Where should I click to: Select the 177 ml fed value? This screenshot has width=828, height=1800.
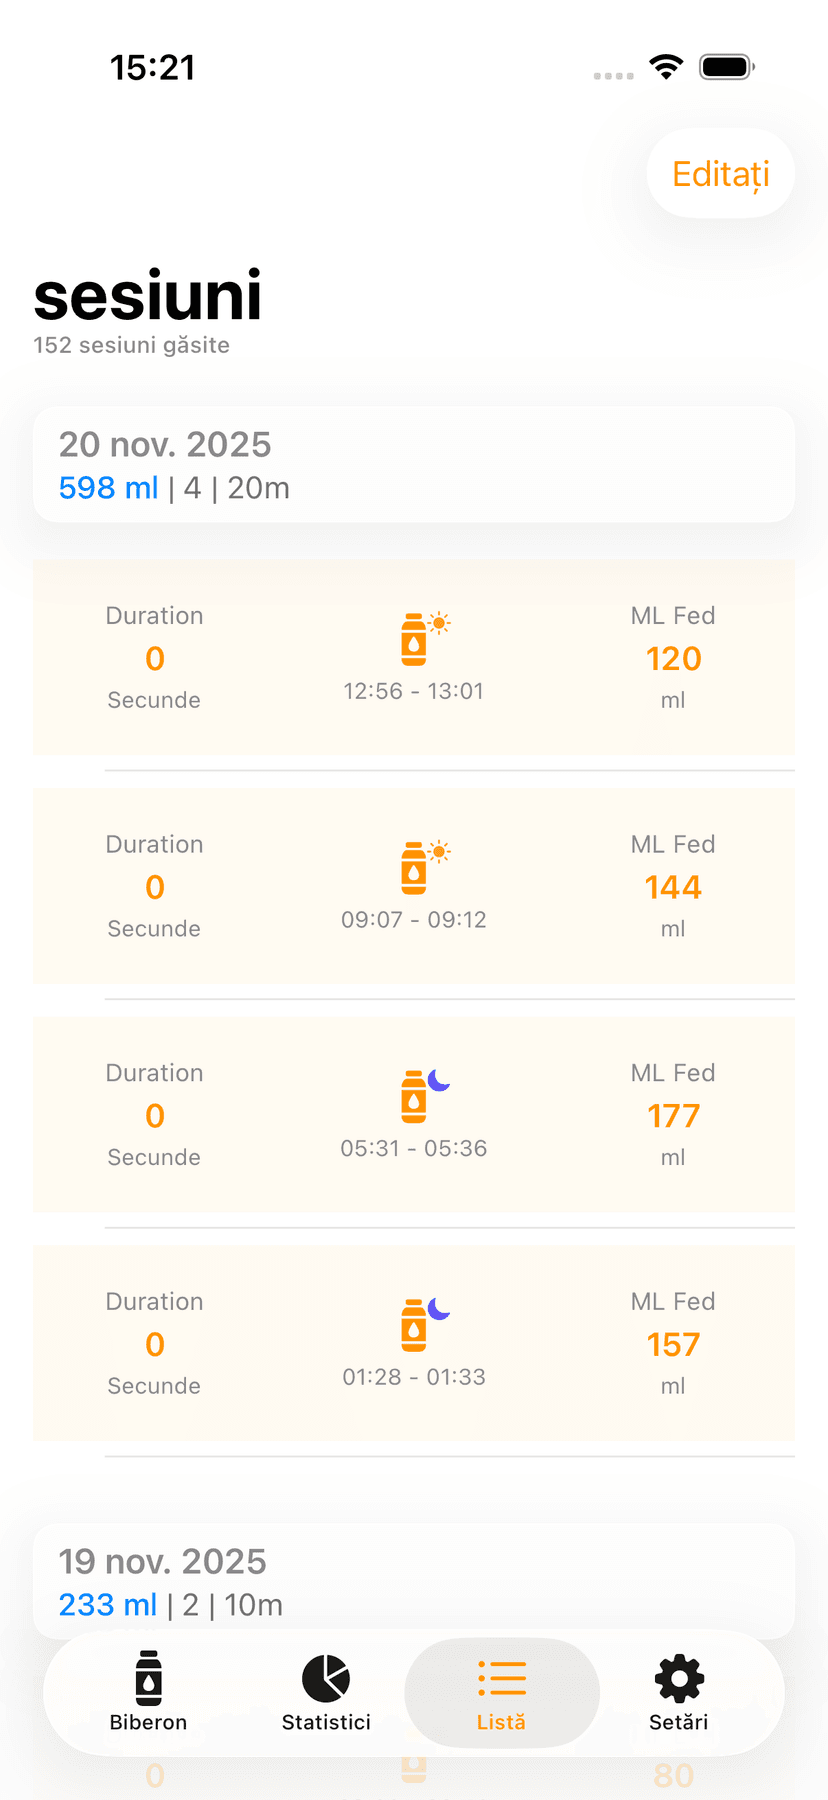click(x=673, y=1116)
